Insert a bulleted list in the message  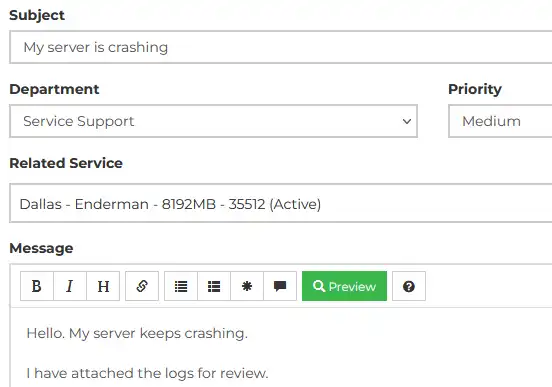pos(181,286)
